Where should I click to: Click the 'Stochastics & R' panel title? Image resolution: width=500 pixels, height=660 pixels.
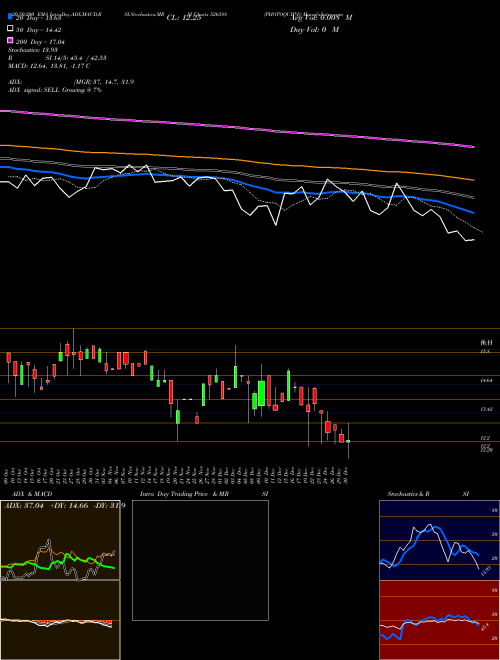click(x=408, y=494)
